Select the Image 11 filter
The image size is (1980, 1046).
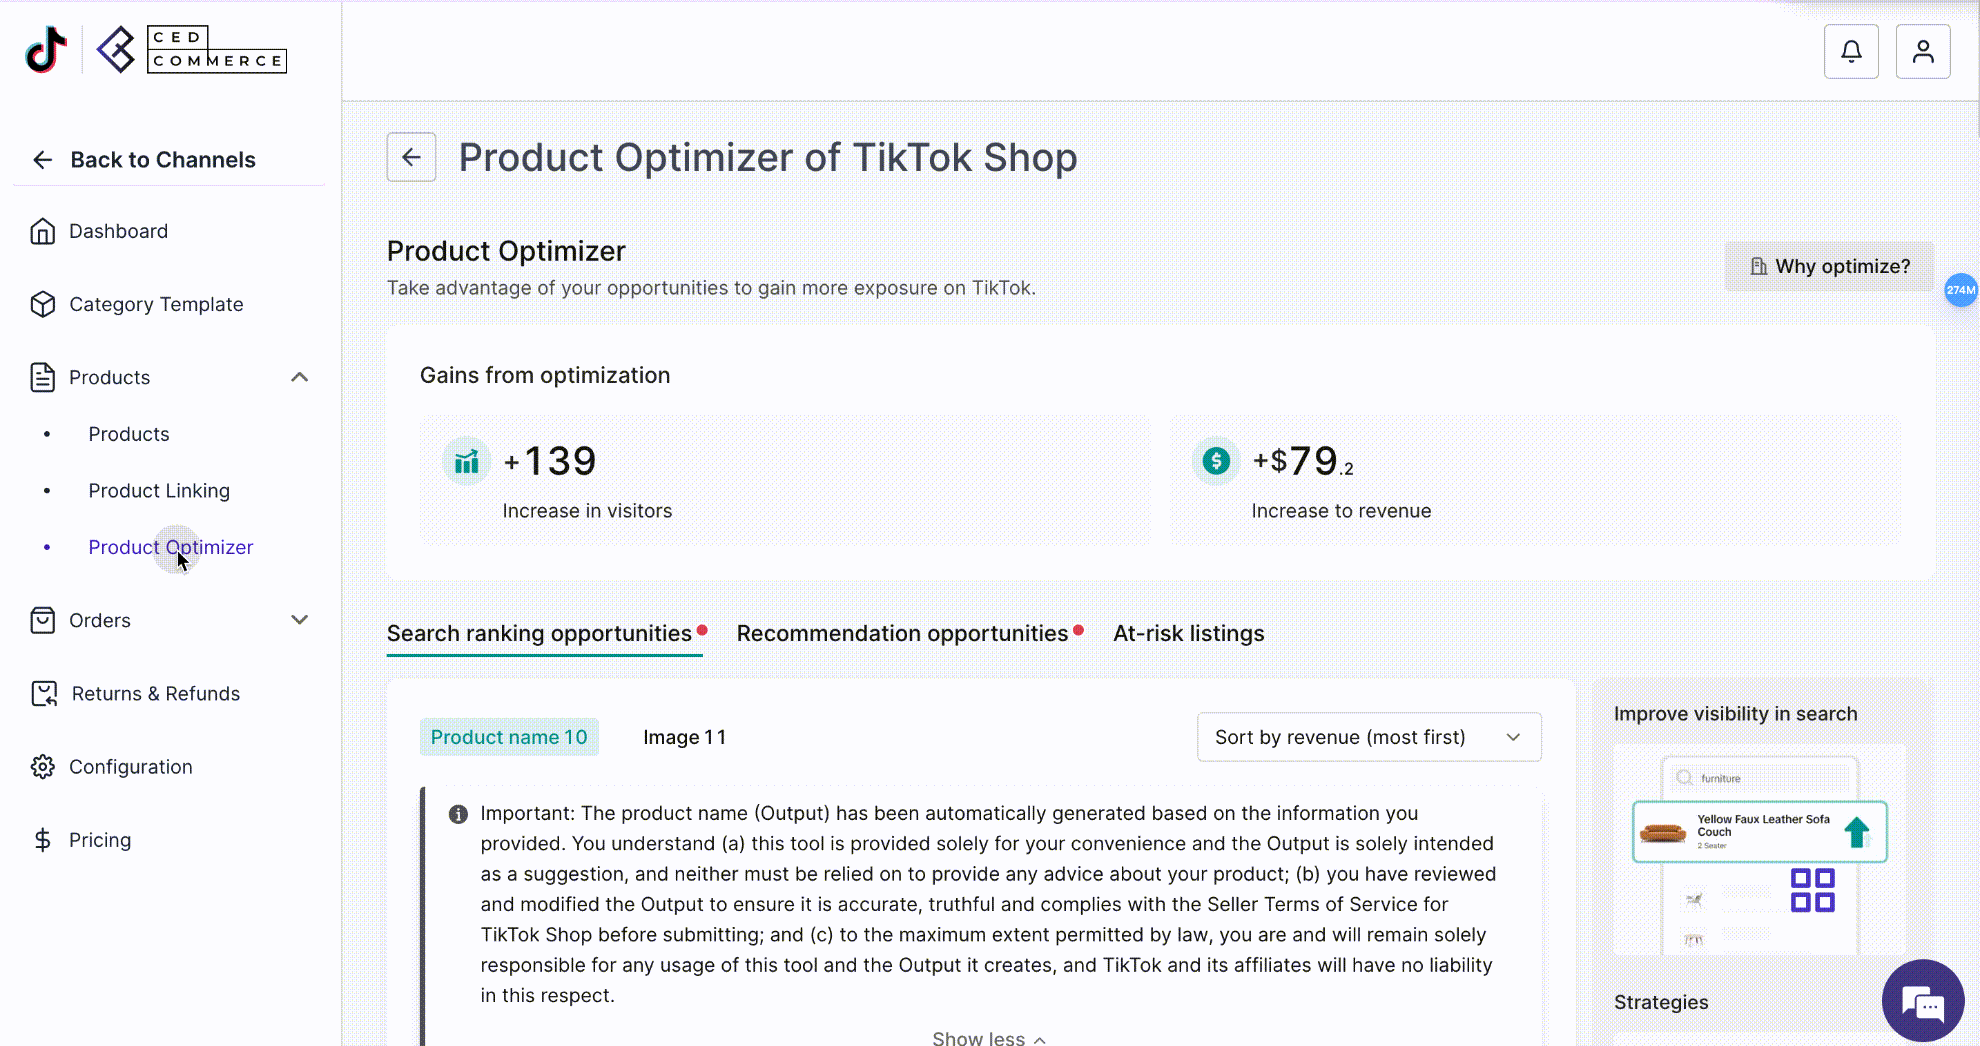(x=684, y=737)
